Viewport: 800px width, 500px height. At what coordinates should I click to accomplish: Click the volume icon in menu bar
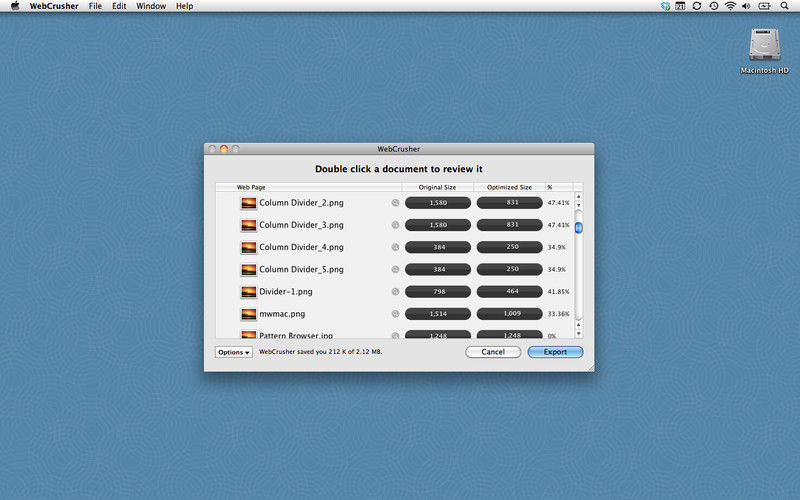746,6
